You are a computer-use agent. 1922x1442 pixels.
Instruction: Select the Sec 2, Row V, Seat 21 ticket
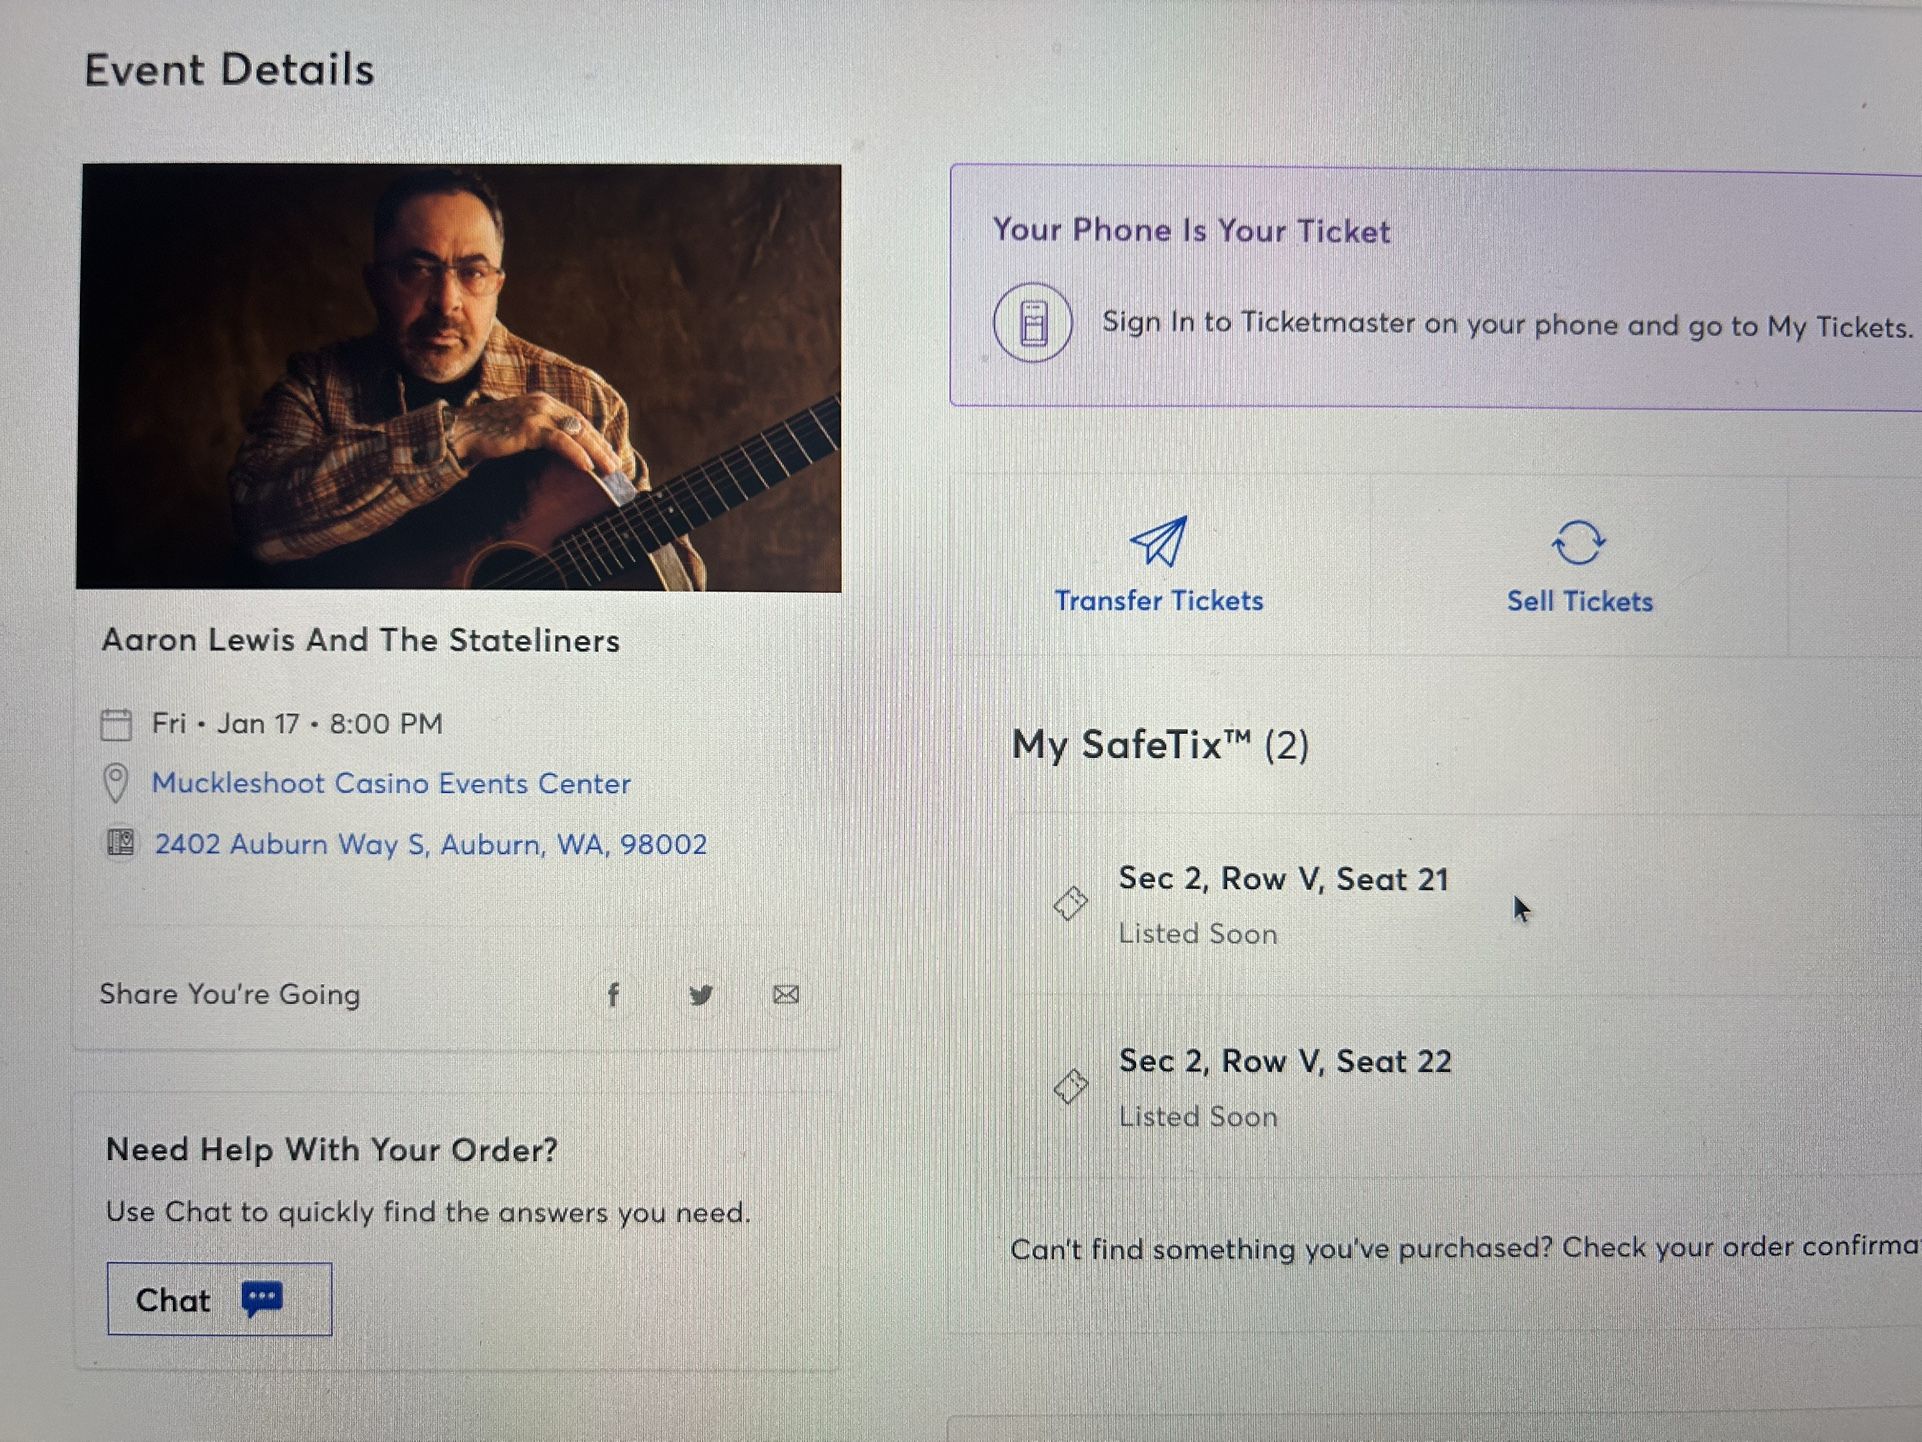(x=1283, y=879)
